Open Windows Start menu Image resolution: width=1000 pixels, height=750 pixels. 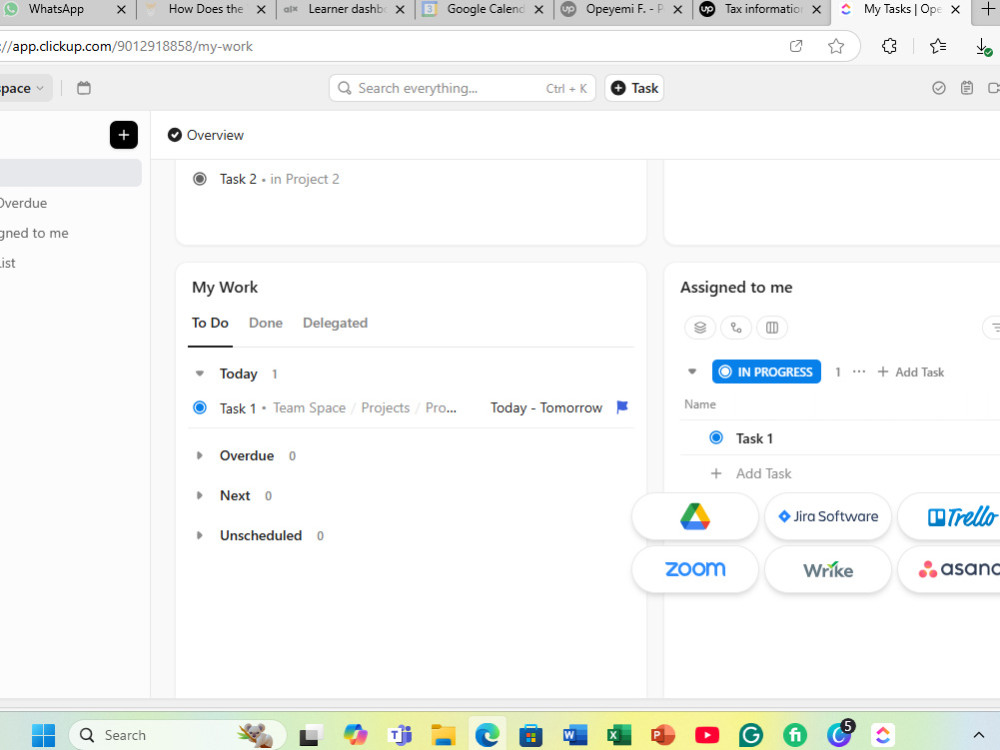point(43,735)
